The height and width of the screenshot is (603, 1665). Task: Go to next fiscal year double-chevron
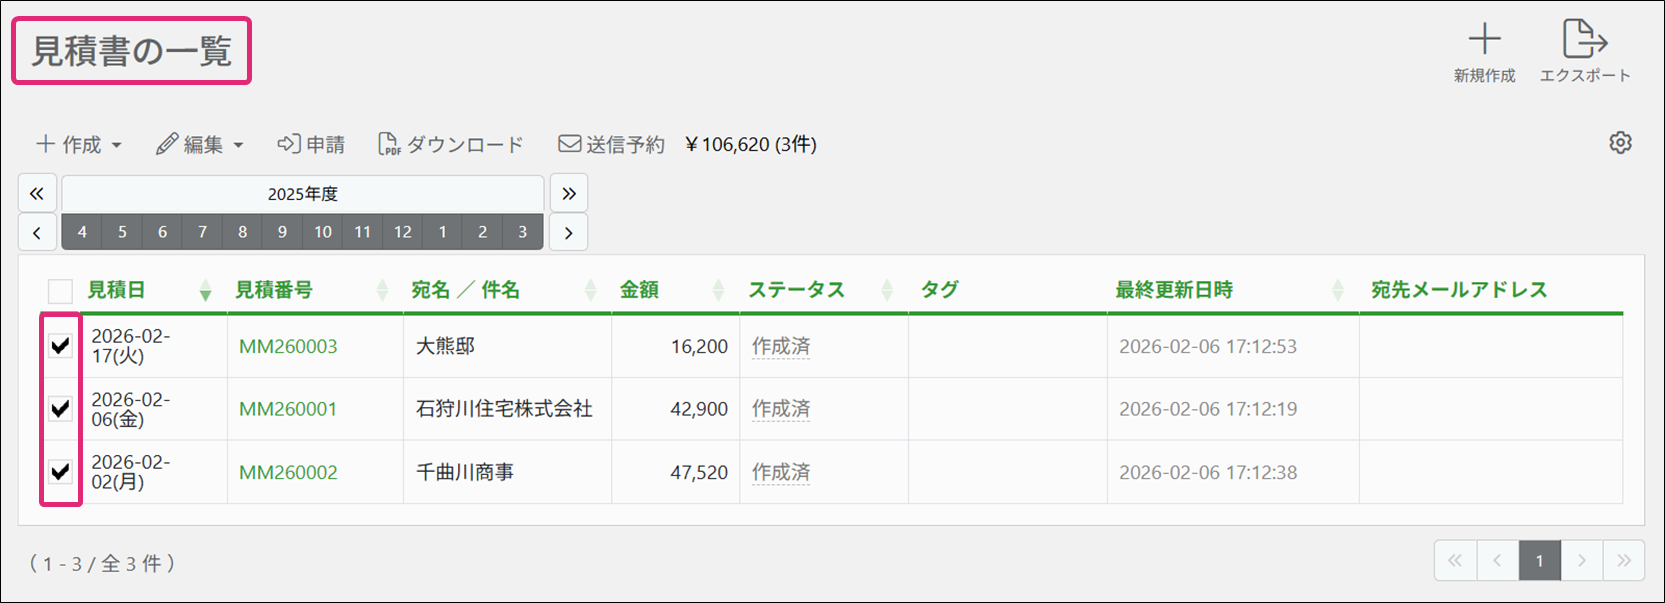coord(568,194)
